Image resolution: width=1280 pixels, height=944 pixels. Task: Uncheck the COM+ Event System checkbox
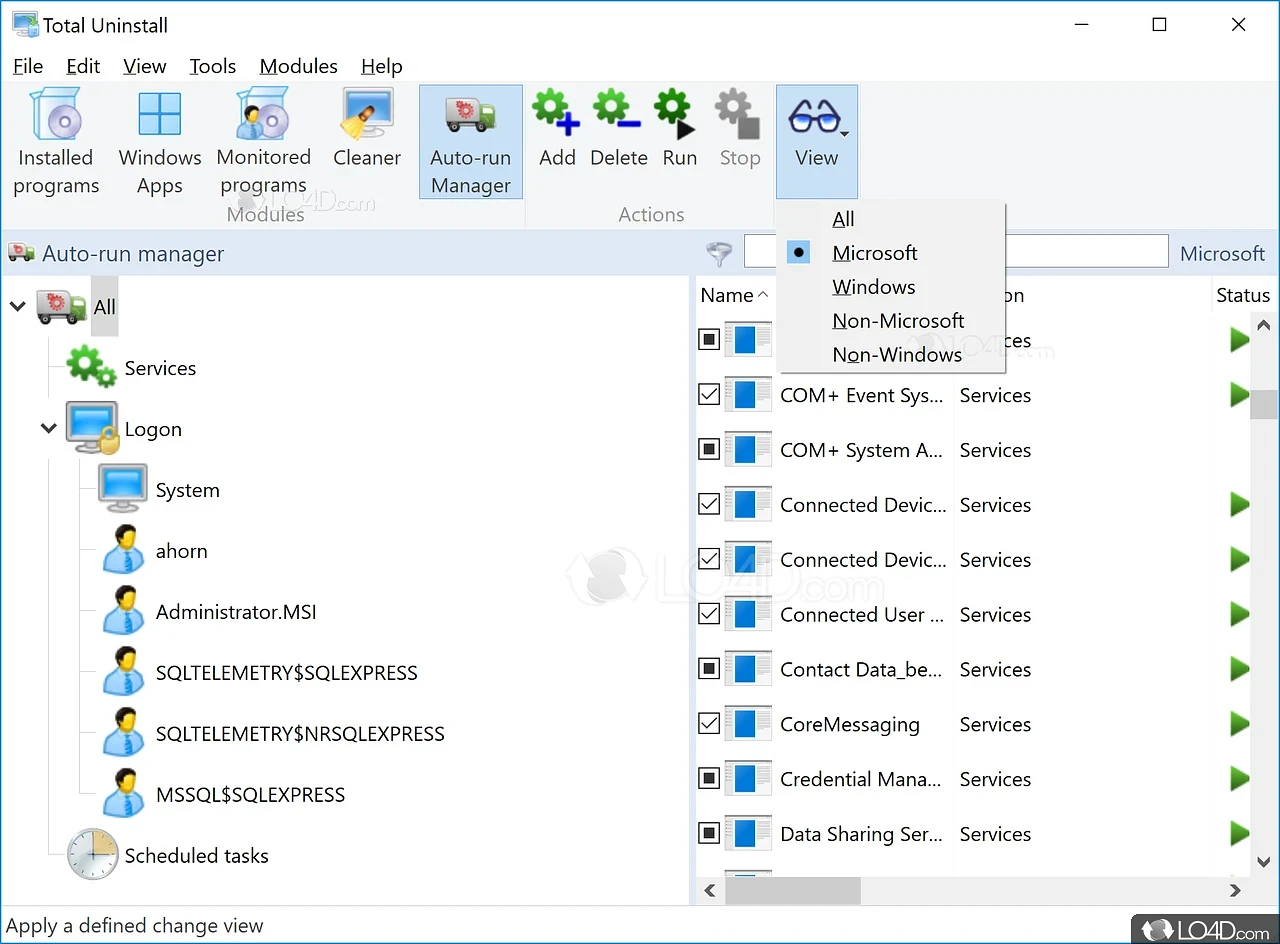709,395
